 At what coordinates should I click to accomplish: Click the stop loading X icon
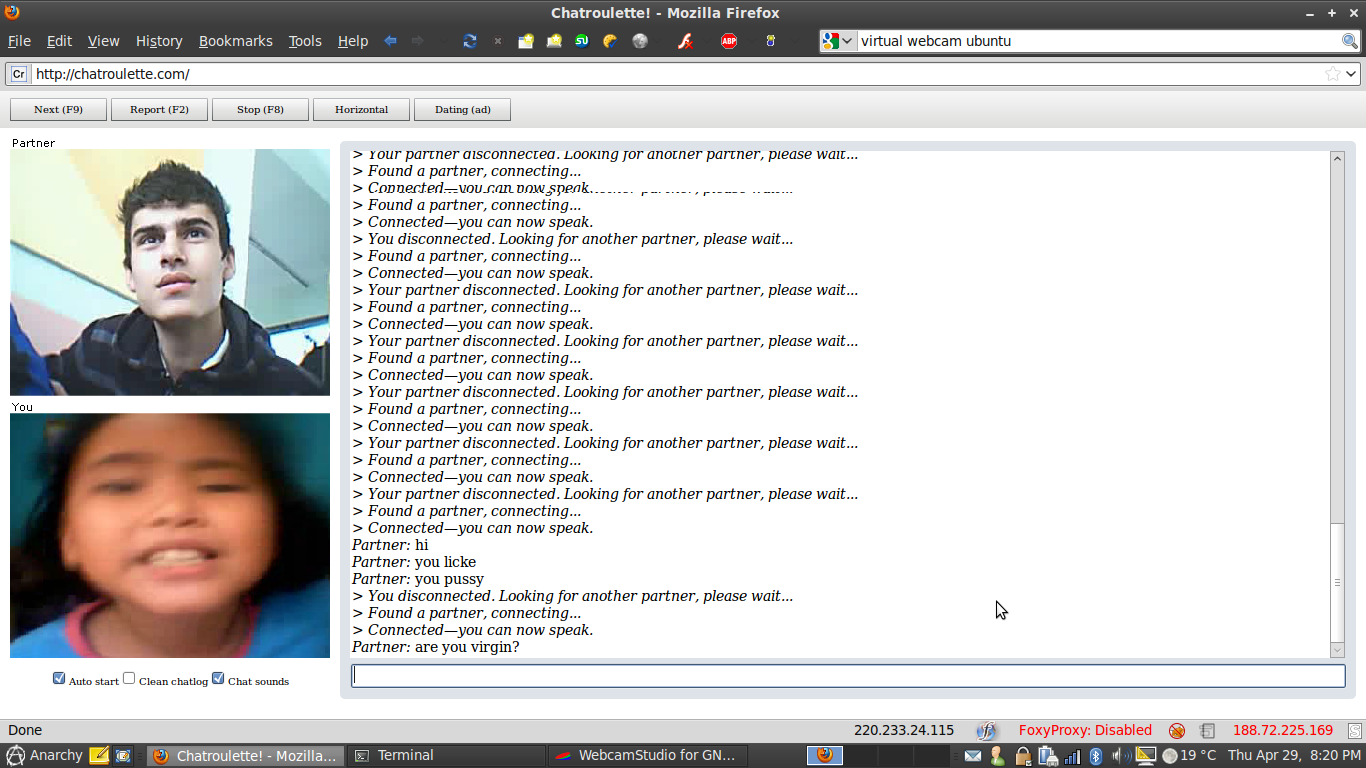pos(498,41)
